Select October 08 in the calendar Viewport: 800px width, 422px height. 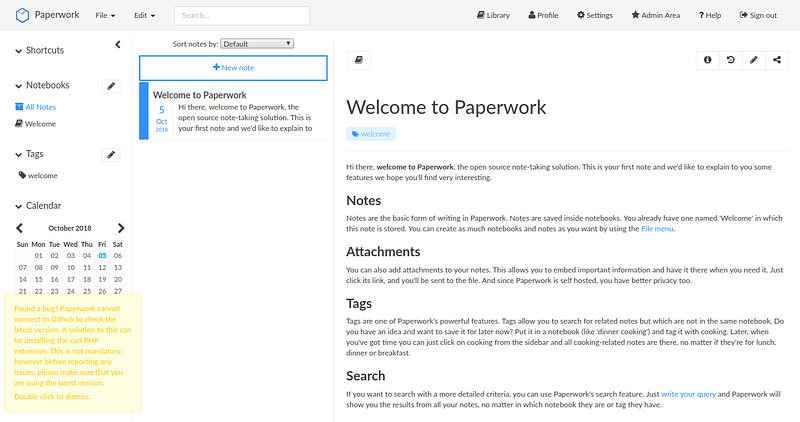click(39, 267)
